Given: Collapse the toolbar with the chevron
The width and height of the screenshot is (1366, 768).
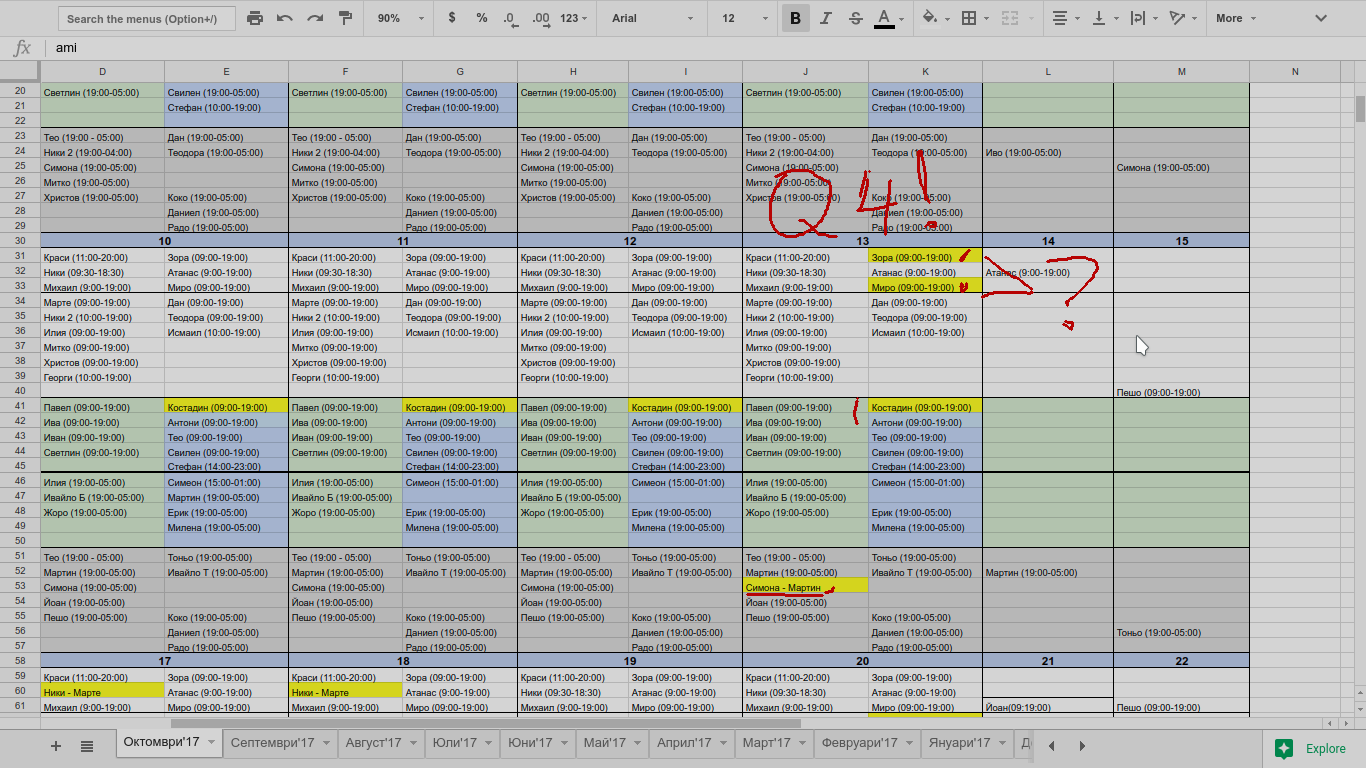Looking at the screenshot, I should pyautogui.click(x=1320, y=18).
